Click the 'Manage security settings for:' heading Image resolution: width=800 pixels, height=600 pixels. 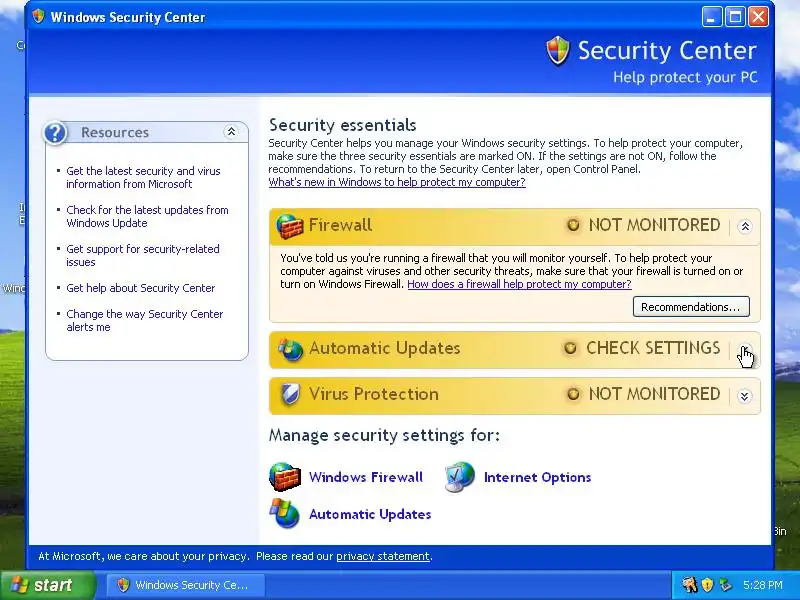tap(384, 435)
